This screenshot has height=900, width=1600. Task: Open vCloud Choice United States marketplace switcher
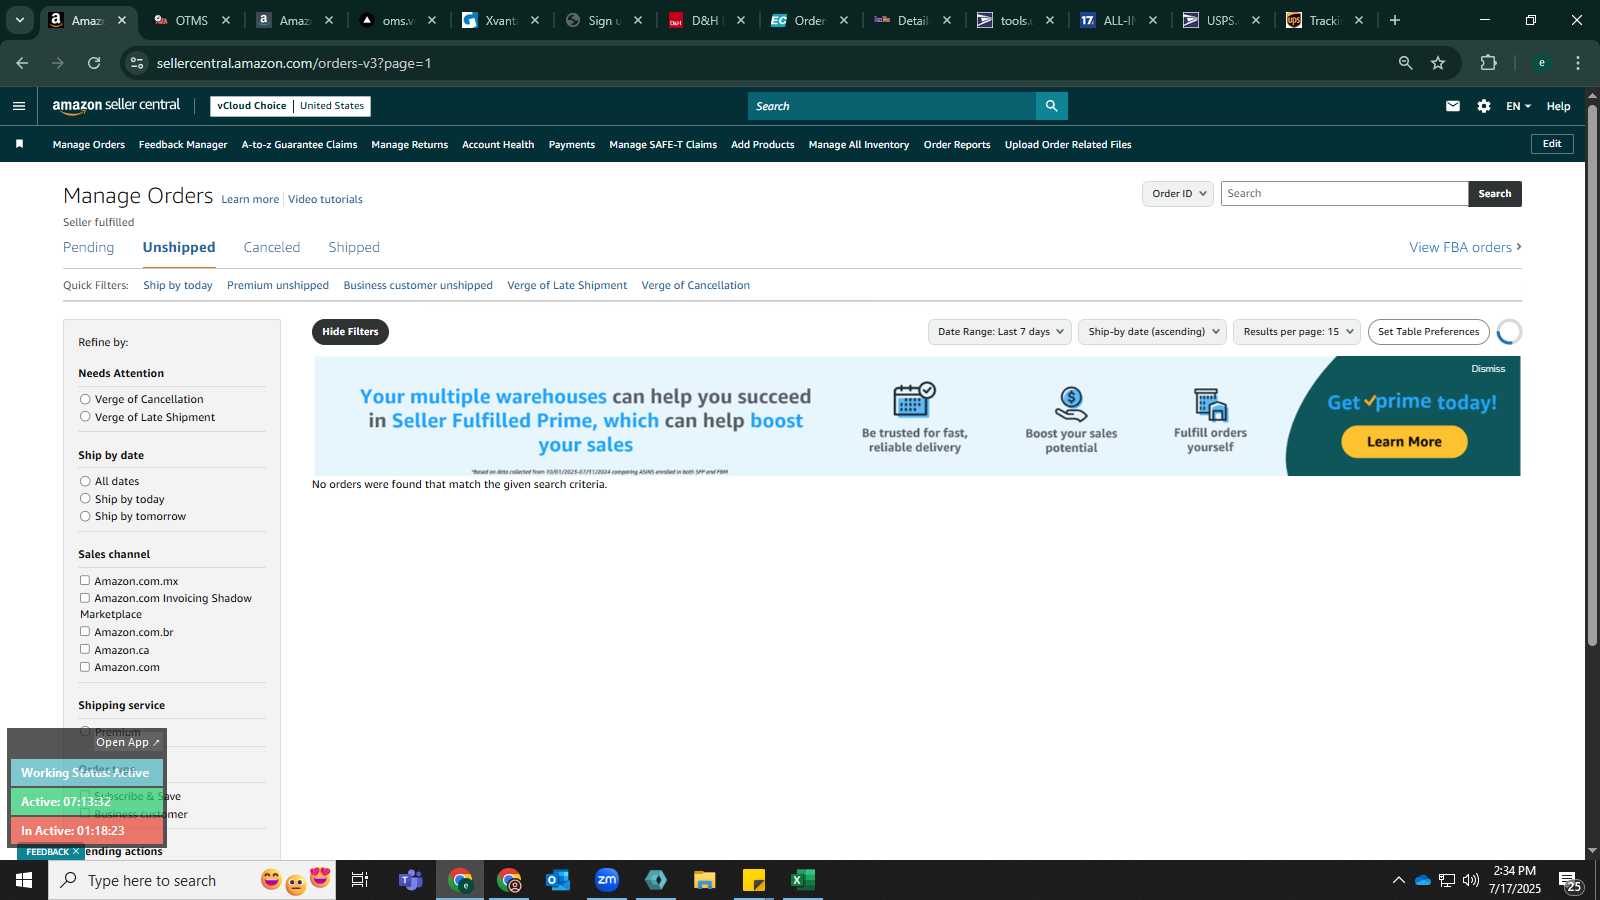tap(290, 106)
